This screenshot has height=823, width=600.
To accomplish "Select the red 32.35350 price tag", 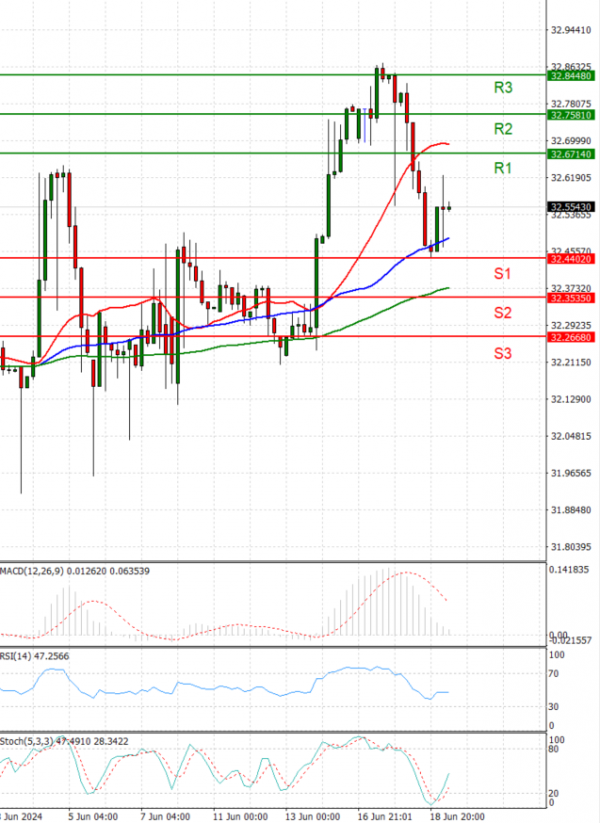I will pyautogui.click(x=571, y=298).
